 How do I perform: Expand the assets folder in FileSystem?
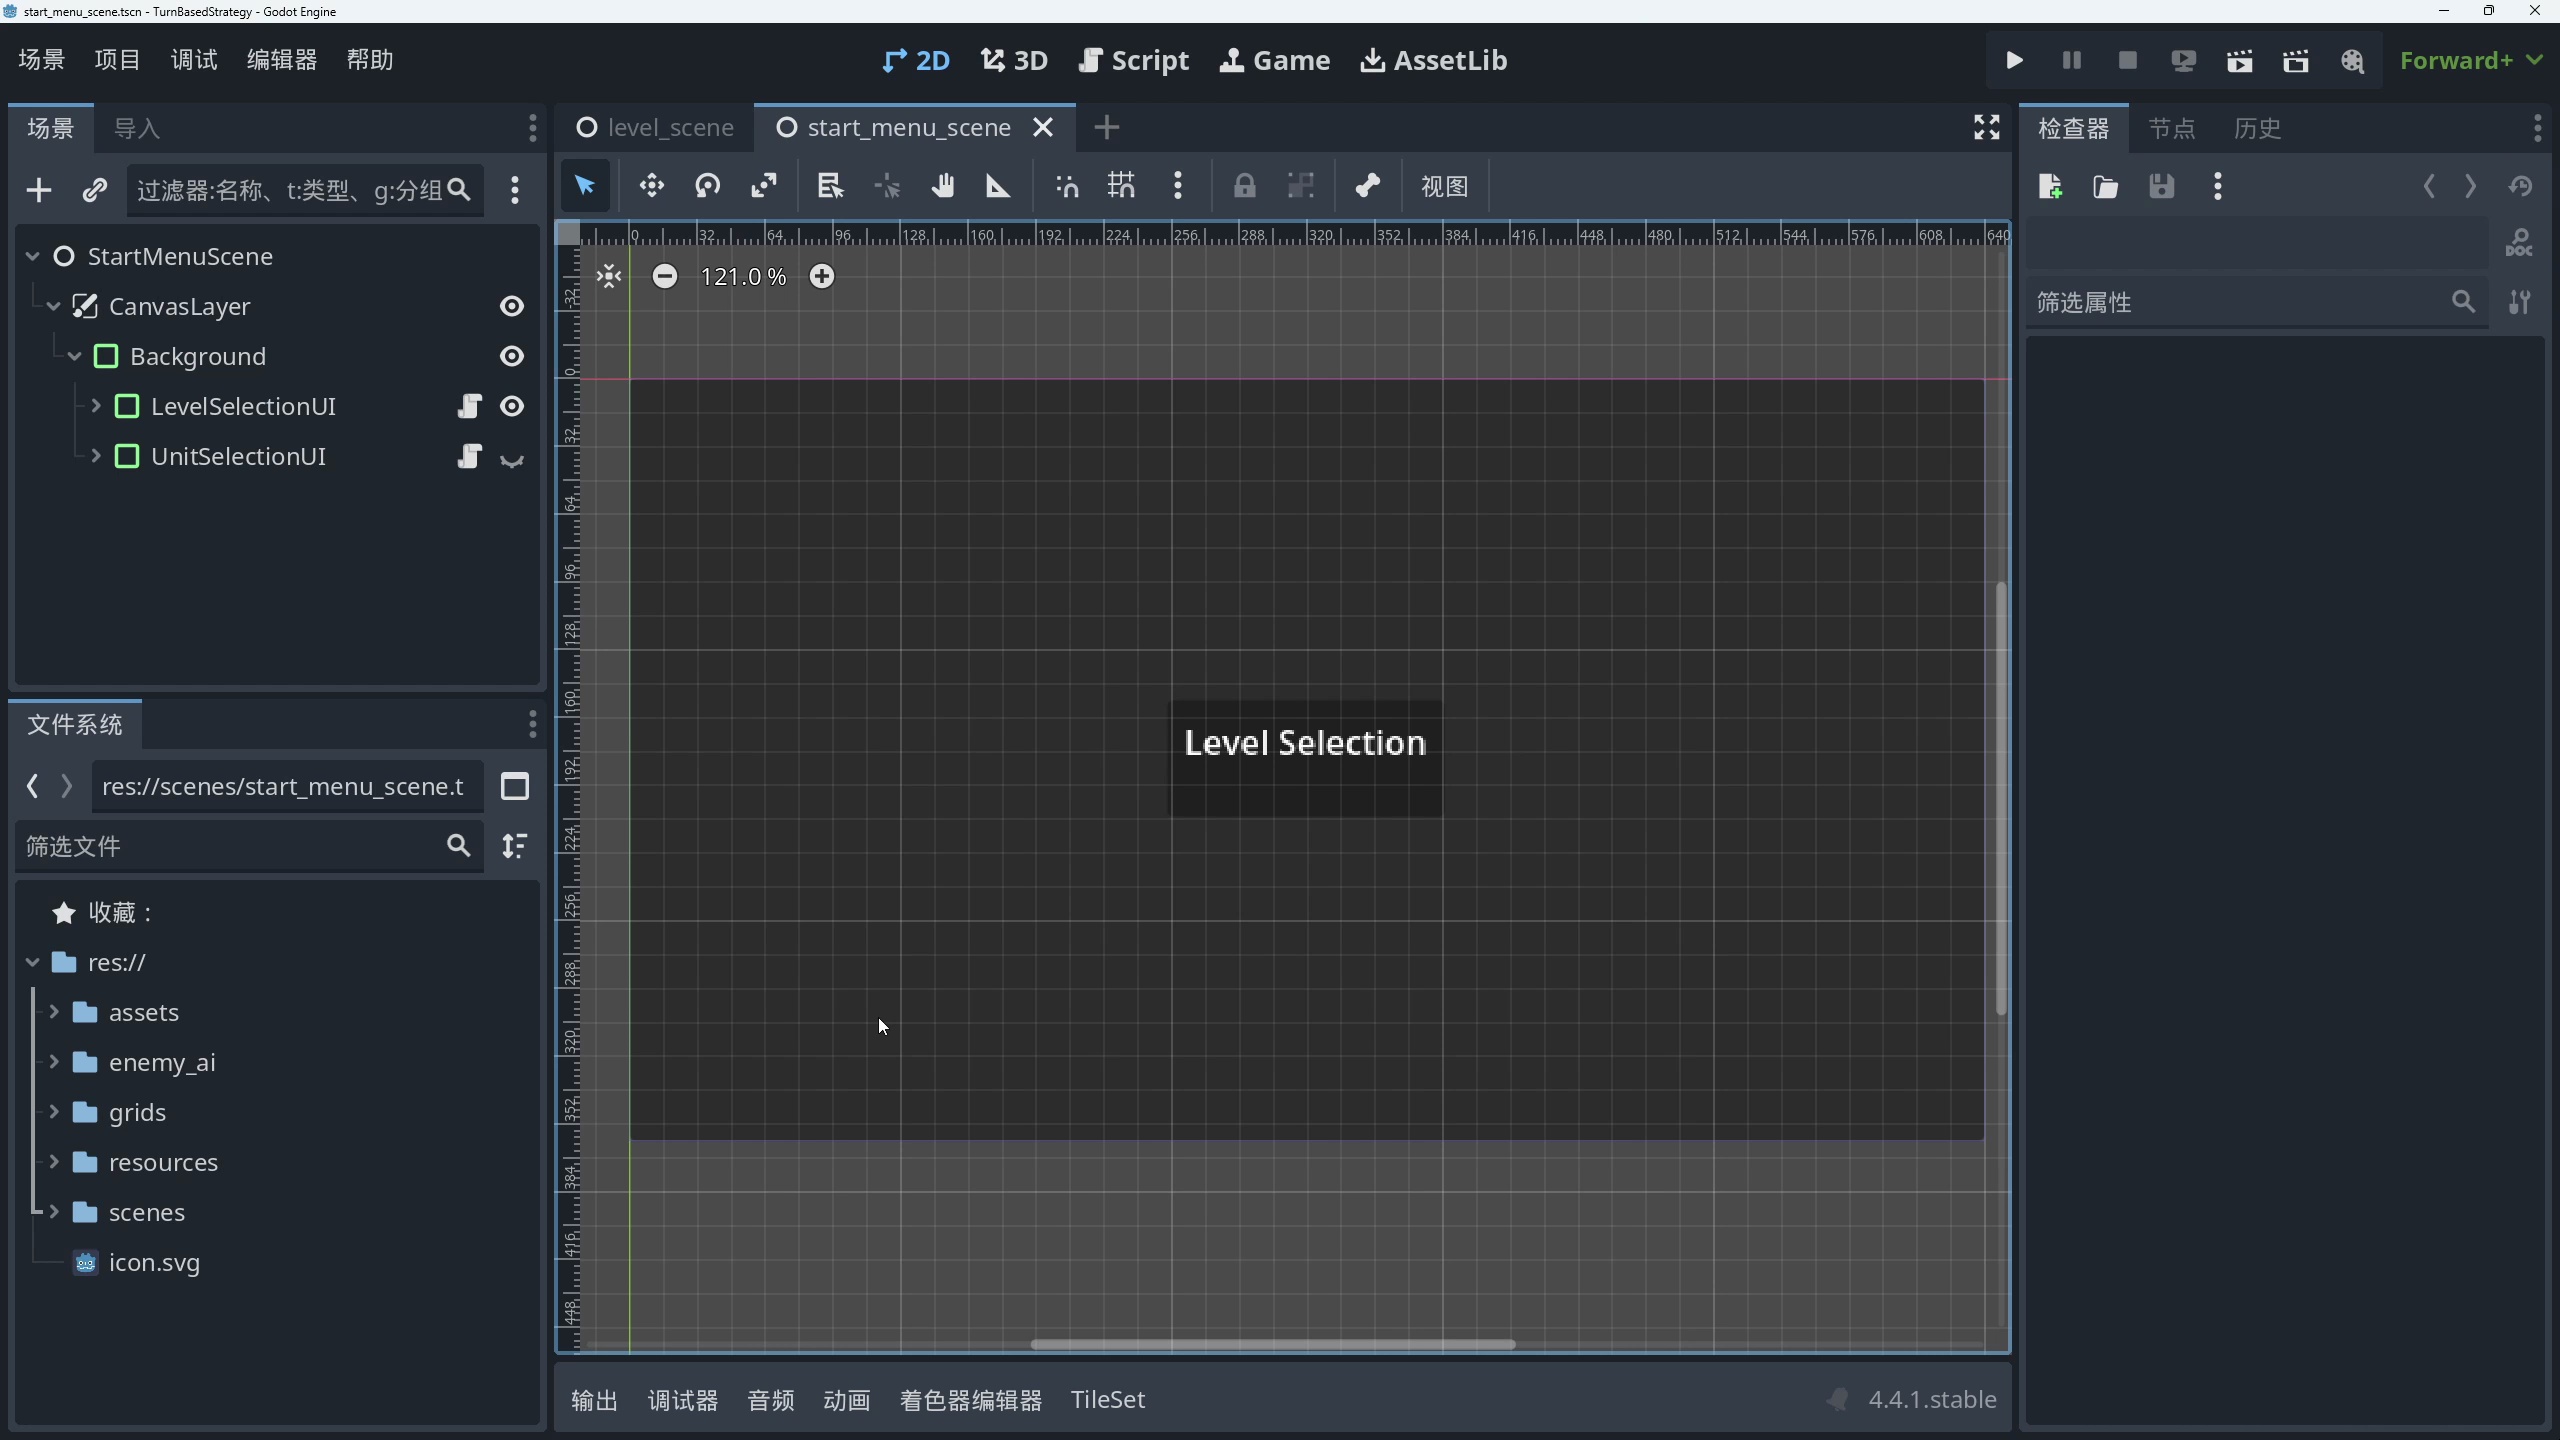coord(54,1012)
